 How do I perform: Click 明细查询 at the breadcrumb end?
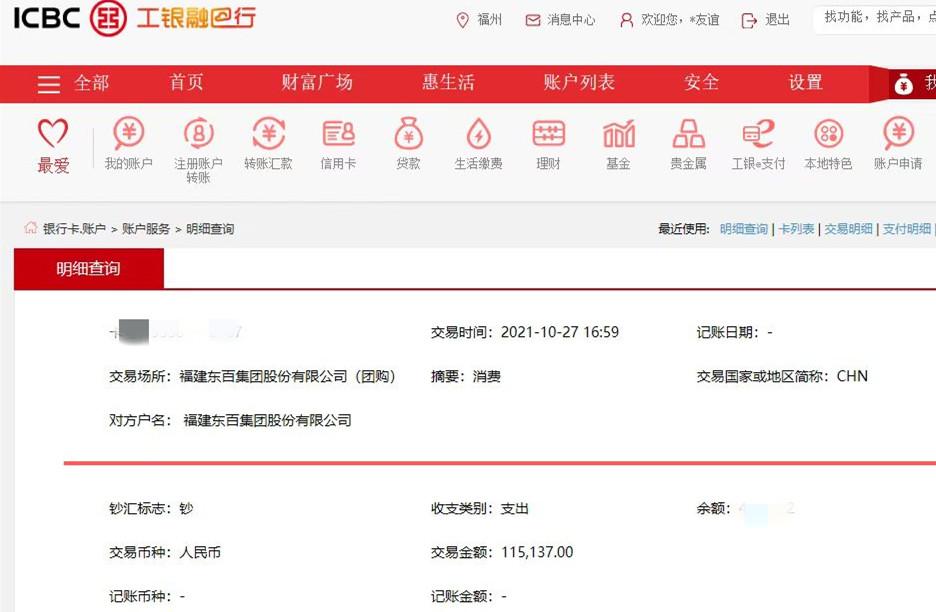[x=210, y=229]
